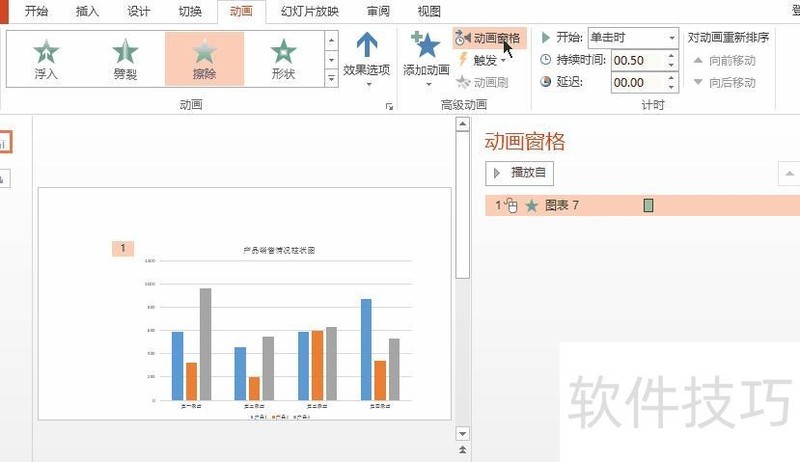Screen dimensions: 800x462
Task: Switch to the 开始 (Home) tab
Action: tap(36, 11)
